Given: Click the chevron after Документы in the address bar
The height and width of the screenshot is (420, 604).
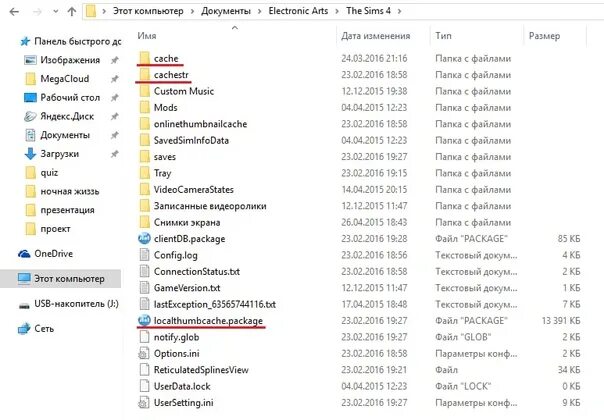Looking at the screenshot, I should pyautogui.click(x=260, y=11).
